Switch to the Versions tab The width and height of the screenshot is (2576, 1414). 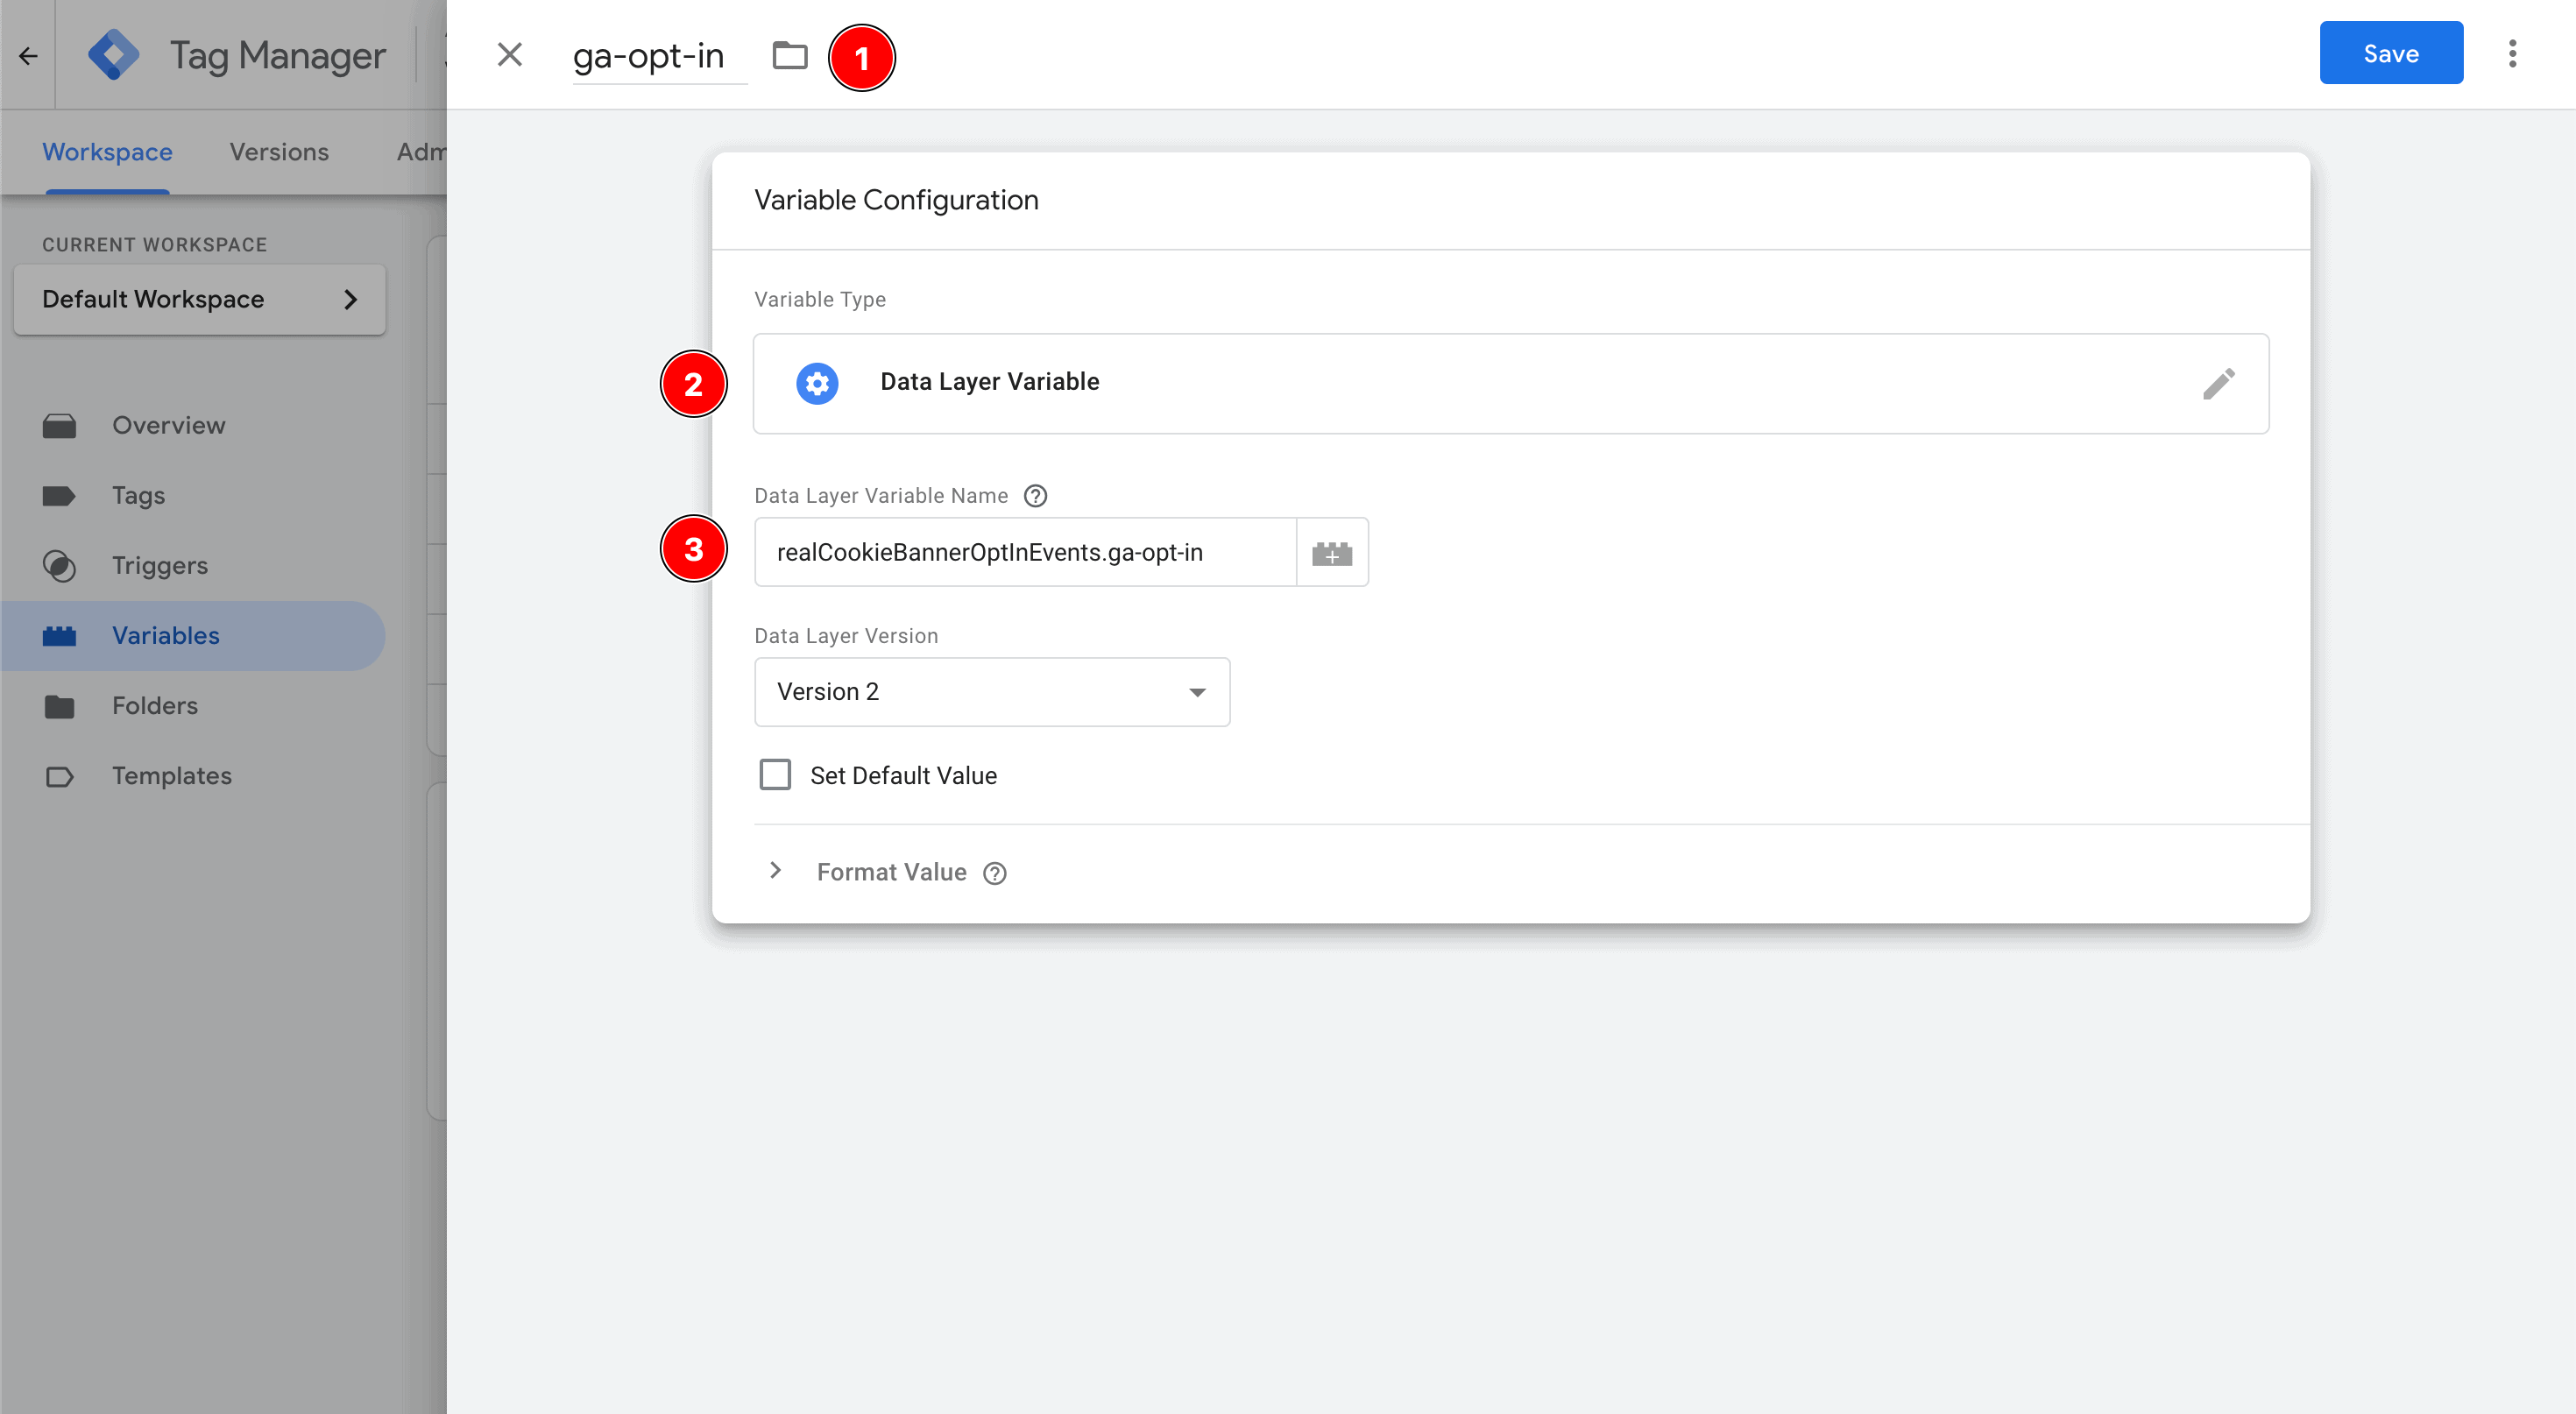(x=279, y=152)
